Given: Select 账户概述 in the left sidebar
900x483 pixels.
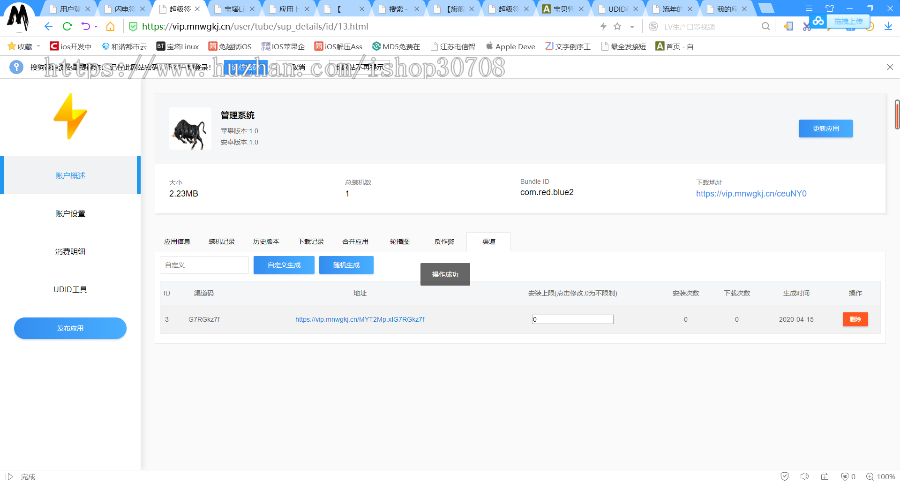Looking at the screenshot, I should coord(70,175).
